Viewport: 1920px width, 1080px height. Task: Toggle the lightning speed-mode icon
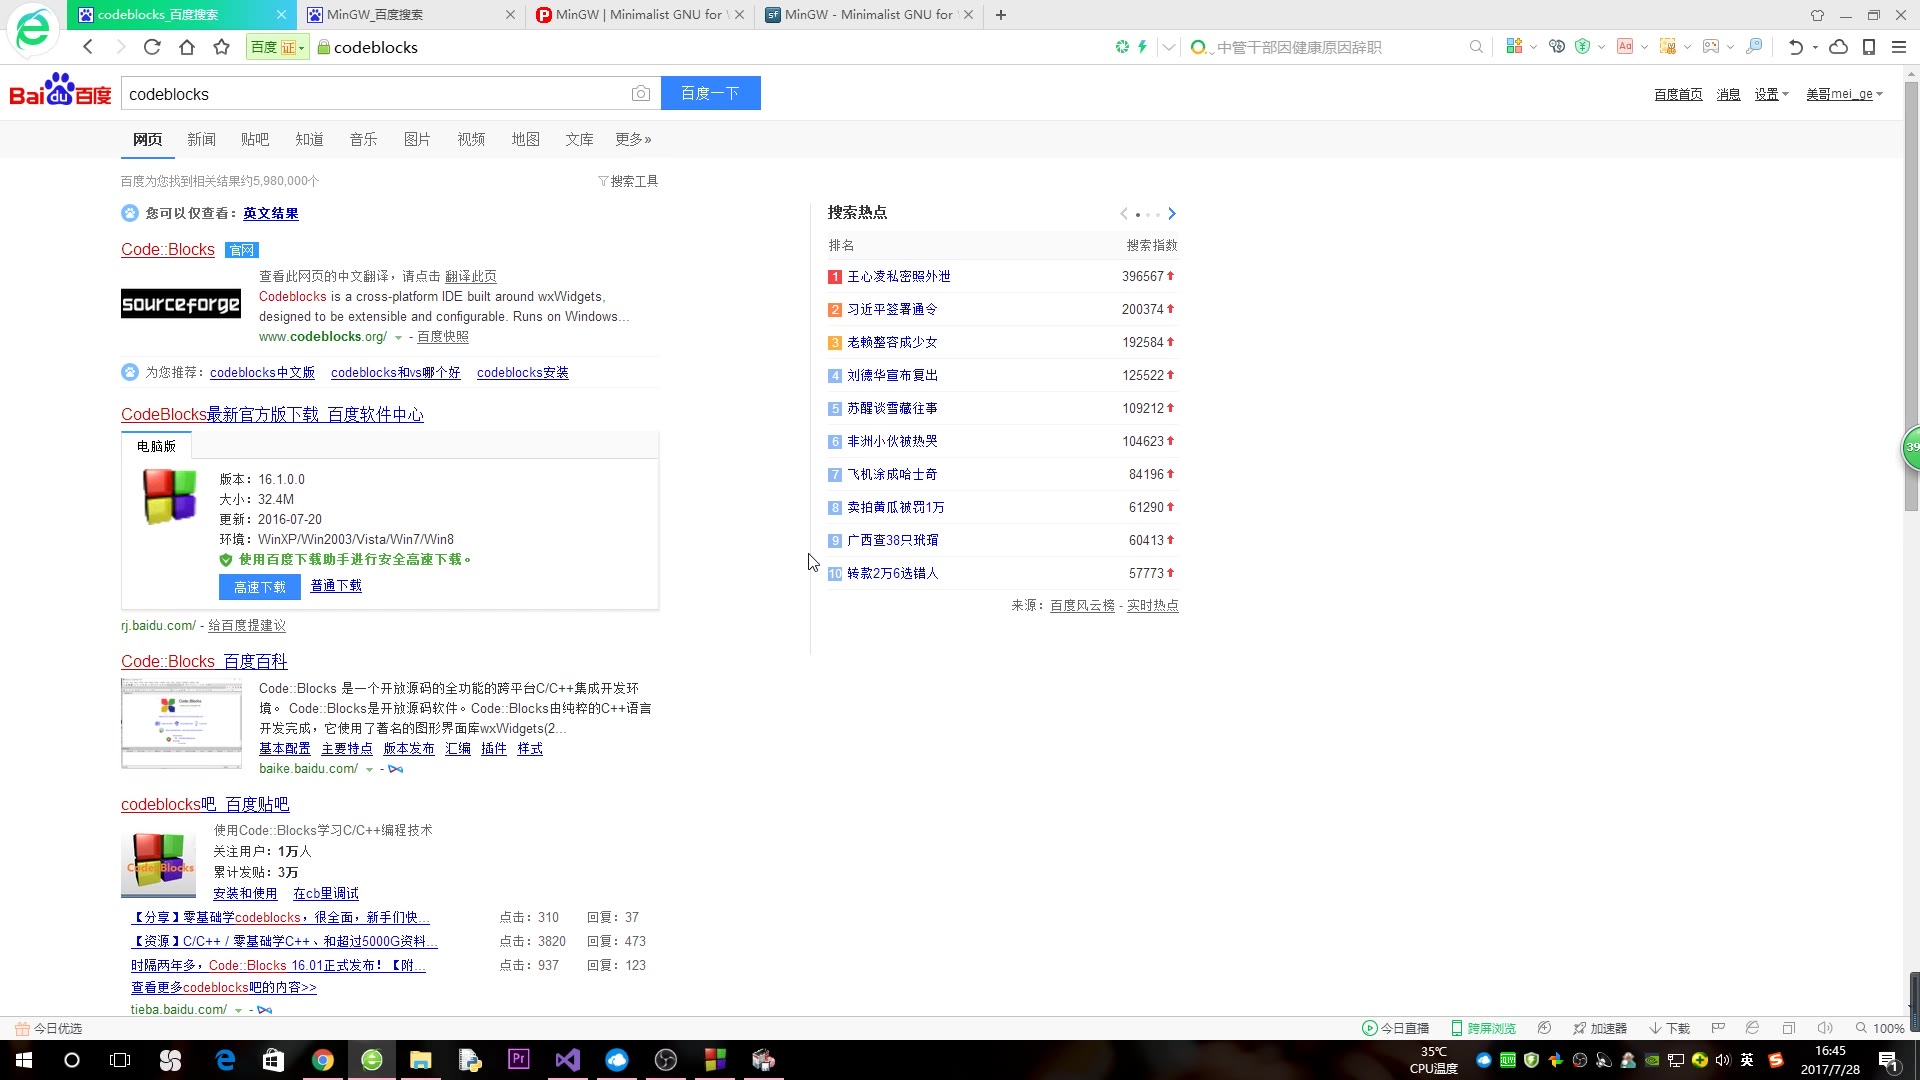coord(1142,47)
